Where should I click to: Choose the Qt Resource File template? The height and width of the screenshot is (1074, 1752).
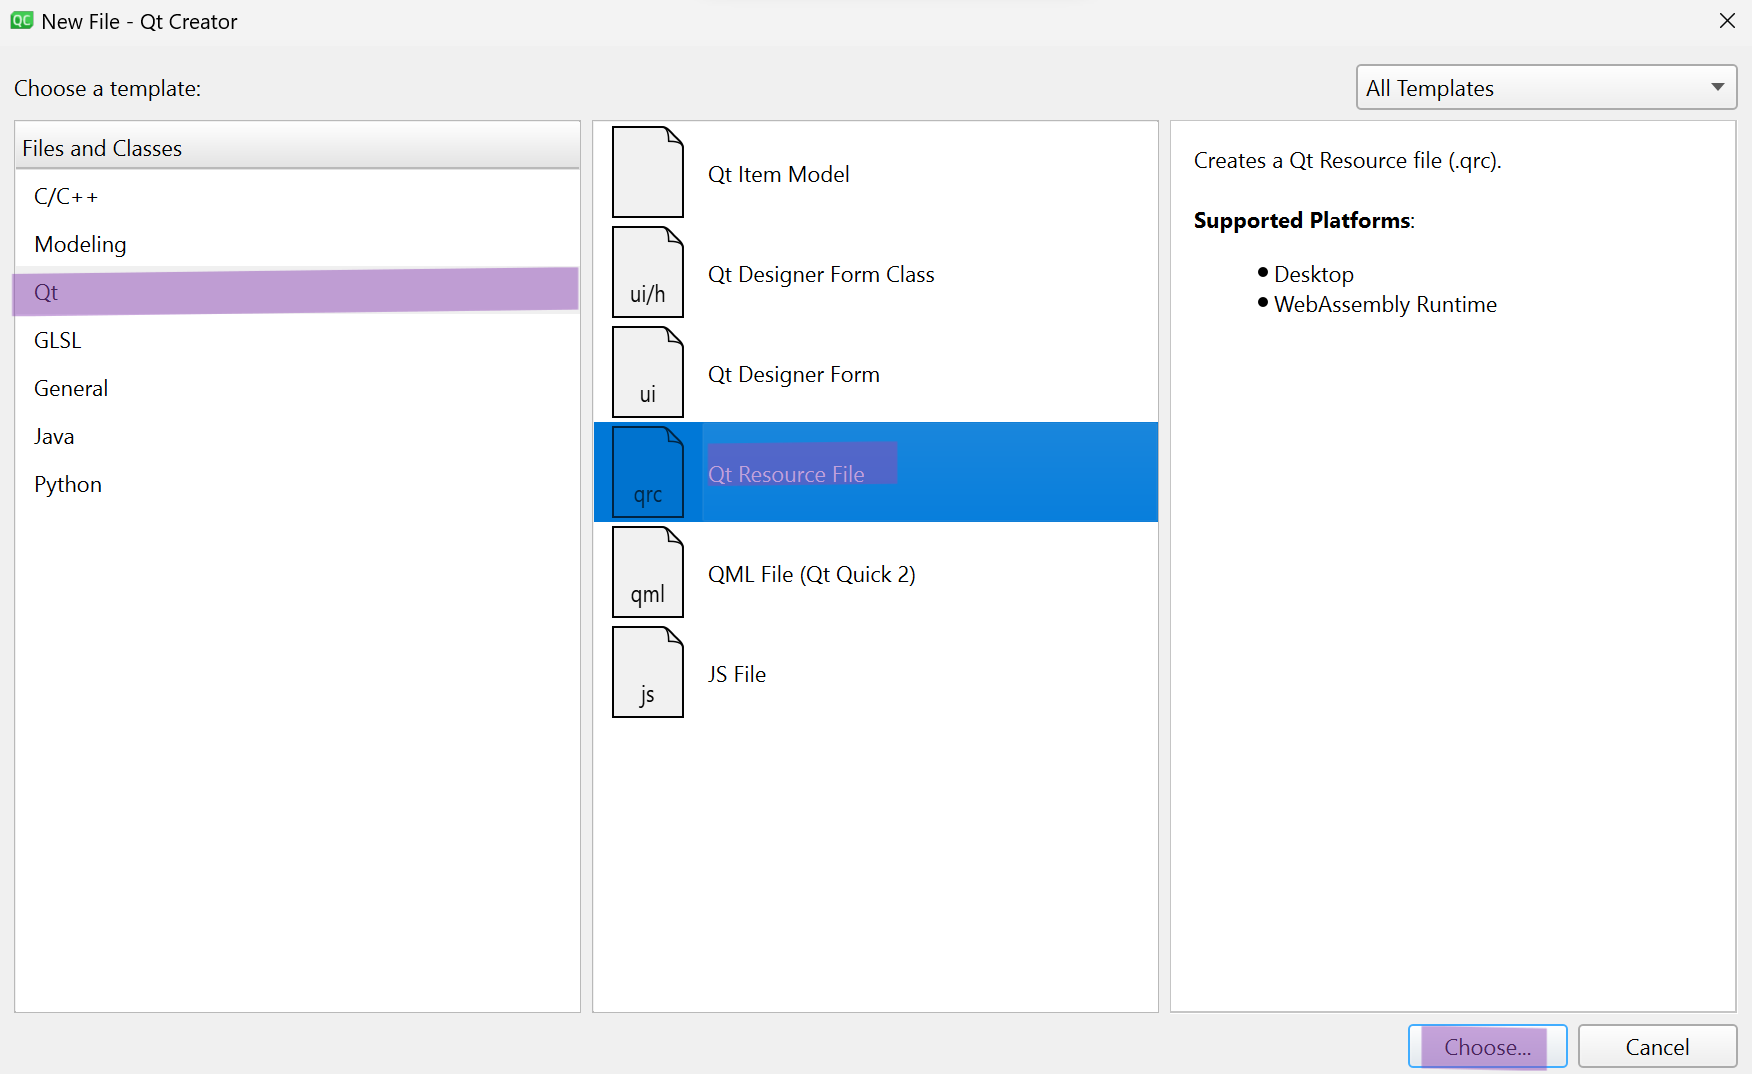(876, 472)
